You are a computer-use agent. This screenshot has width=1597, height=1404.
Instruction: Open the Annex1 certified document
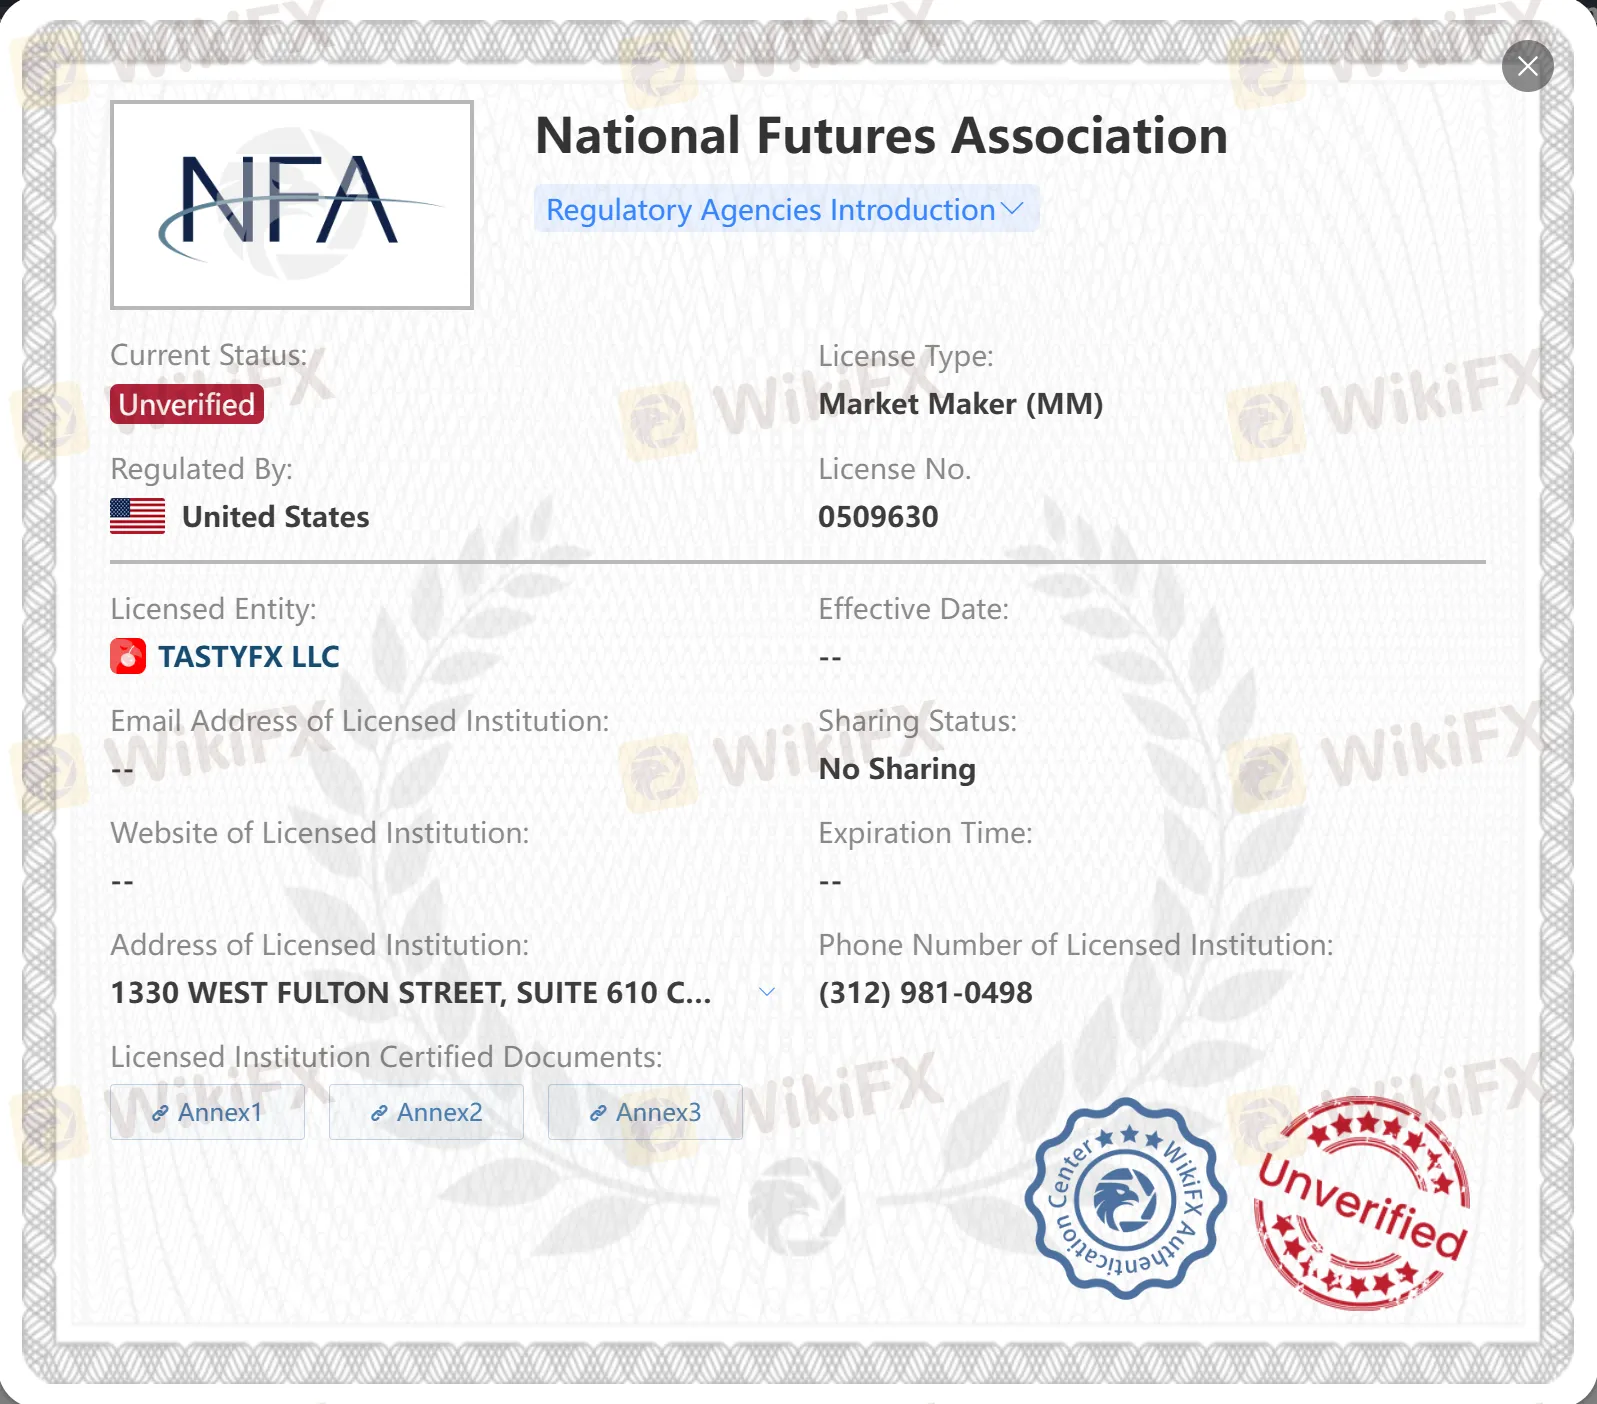tap(207, 1112)
